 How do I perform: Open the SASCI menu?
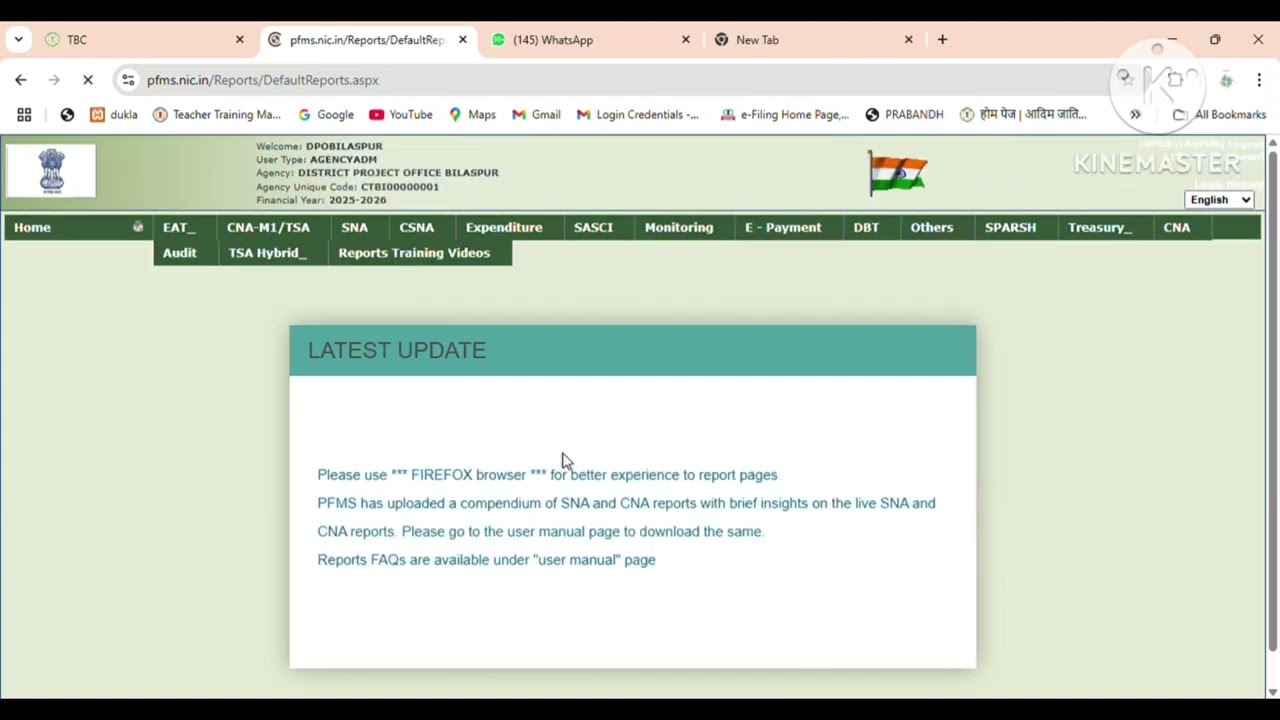coord(593,227)
